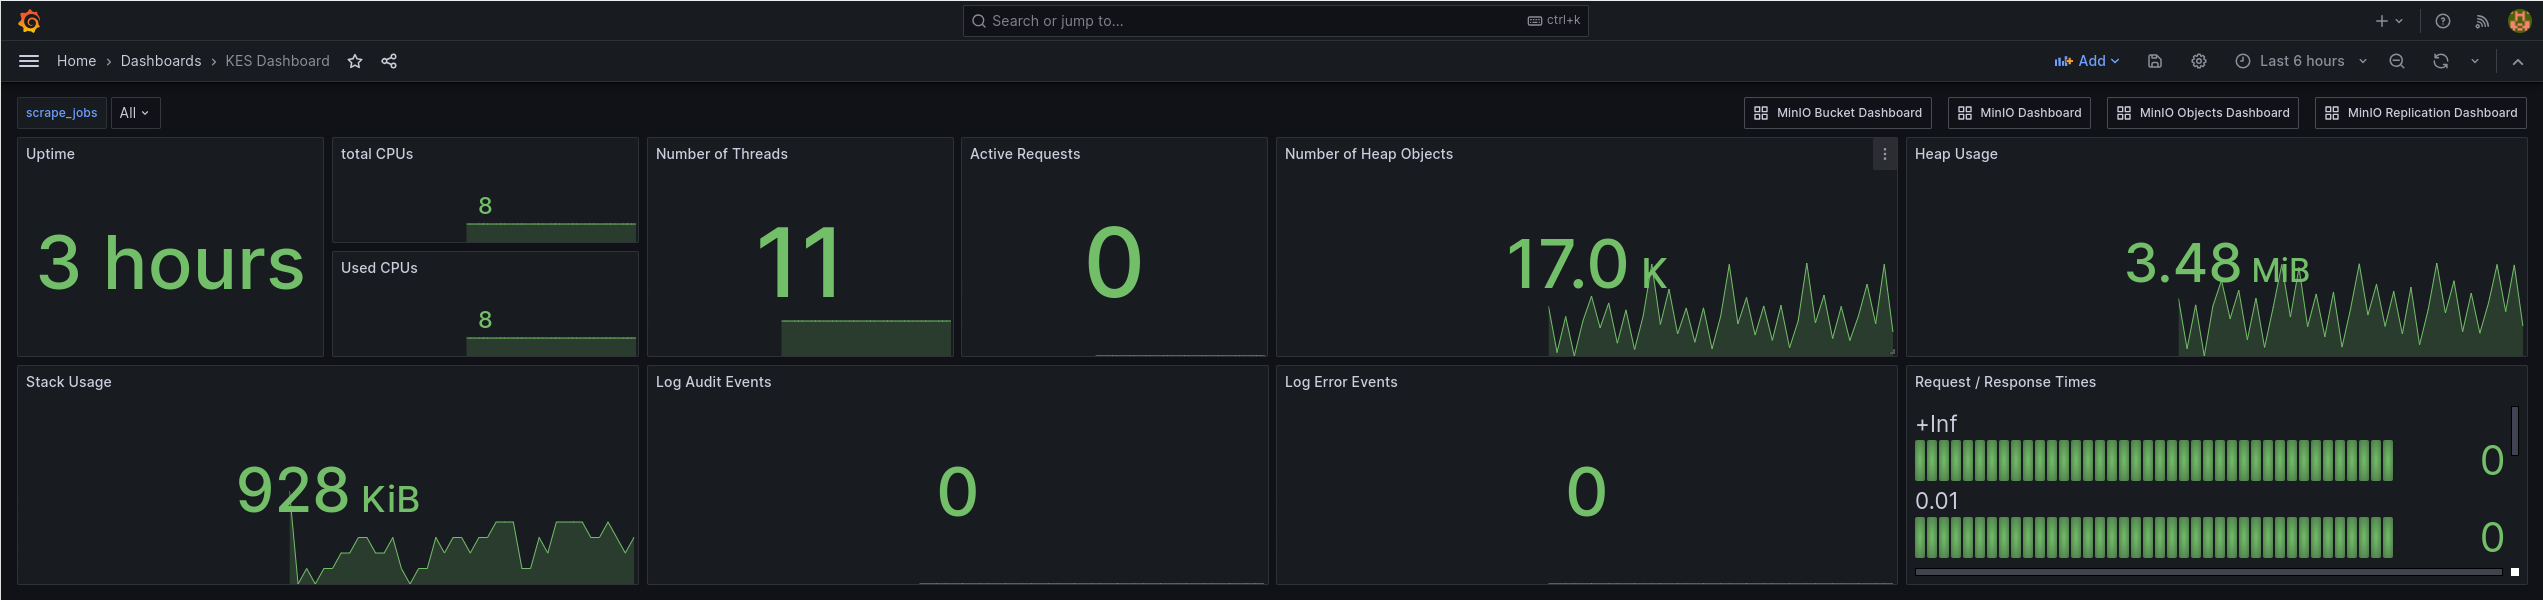Viewport: 2543px width, 600px height.
Task: Click the Log Error Events panel title
Action: pyautogui.click(x=1341, y=382)
